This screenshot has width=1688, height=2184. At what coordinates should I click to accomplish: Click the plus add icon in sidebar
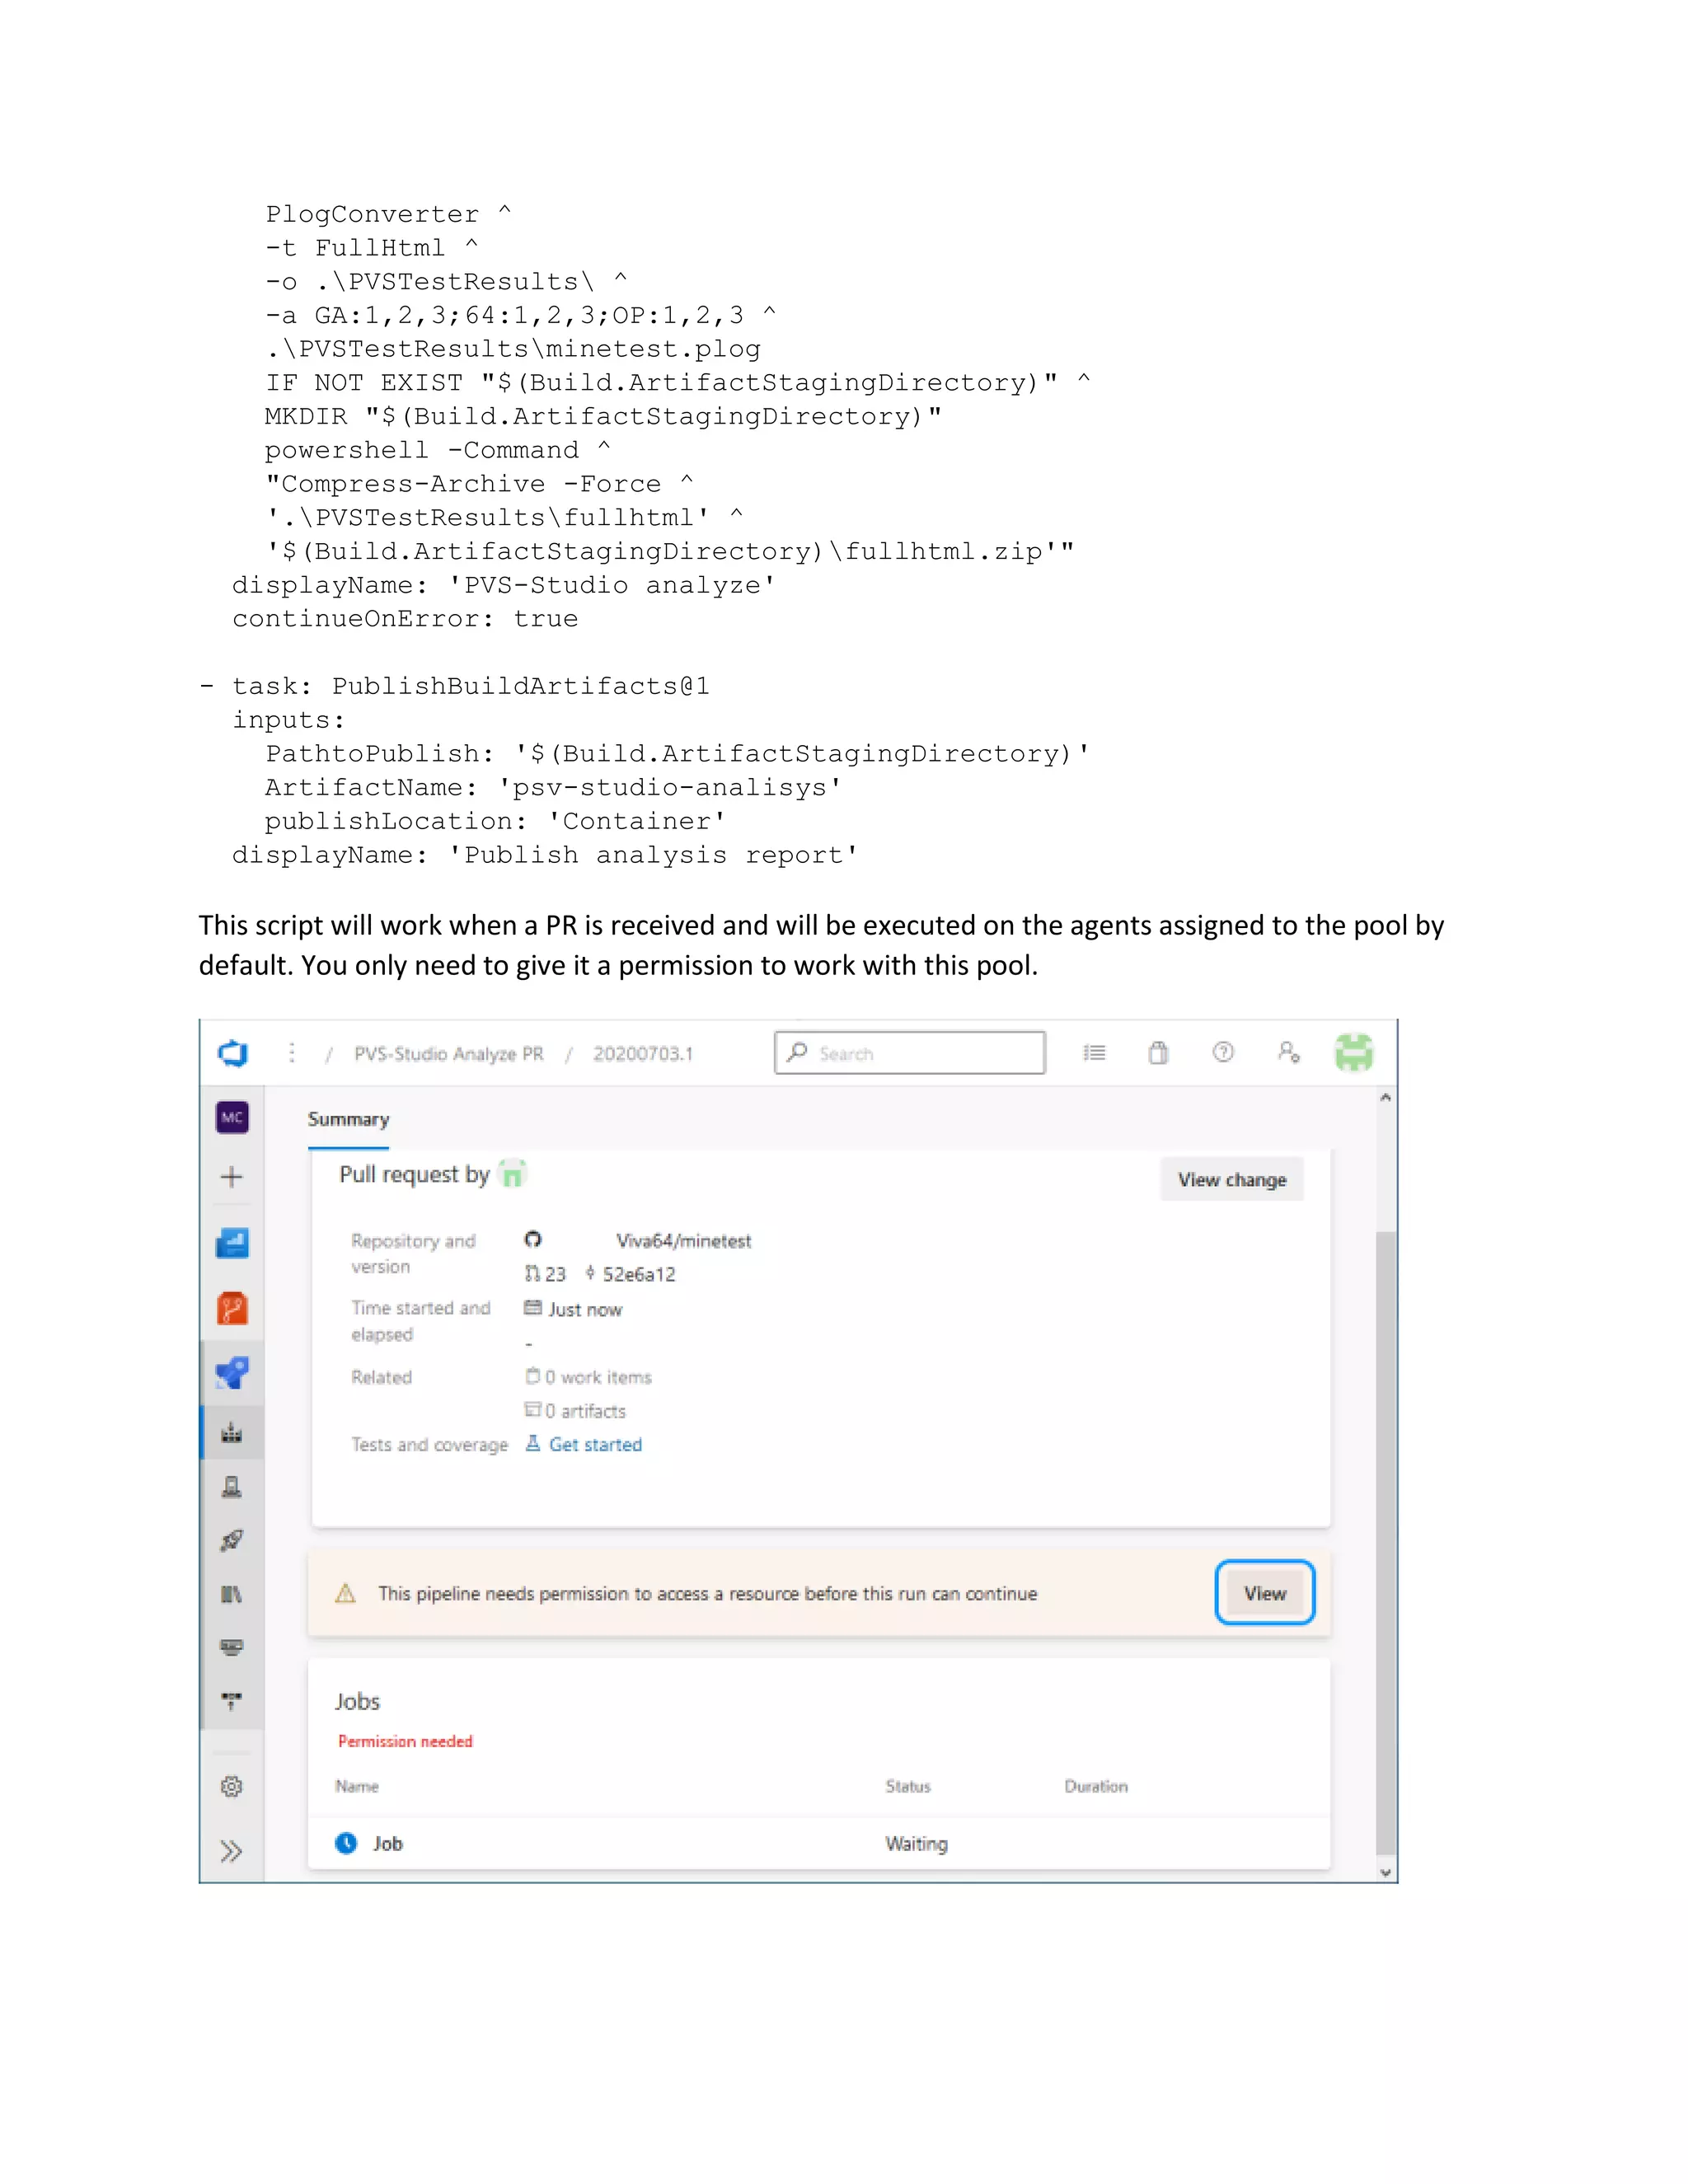pos(232,1177)
